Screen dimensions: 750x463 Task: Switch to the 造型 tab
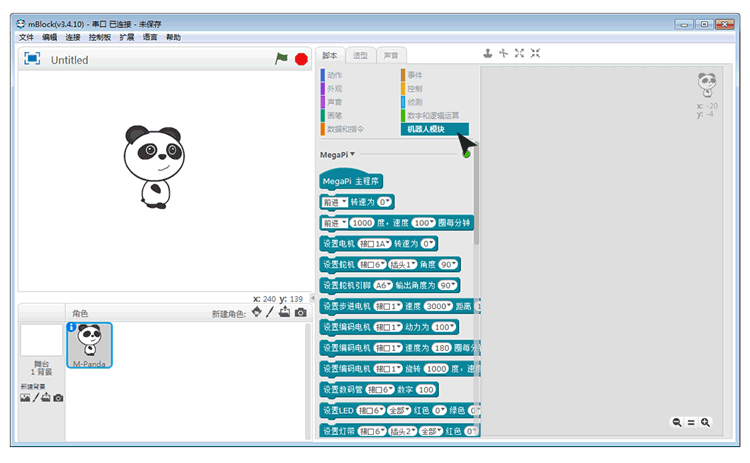tap(360, 55)
